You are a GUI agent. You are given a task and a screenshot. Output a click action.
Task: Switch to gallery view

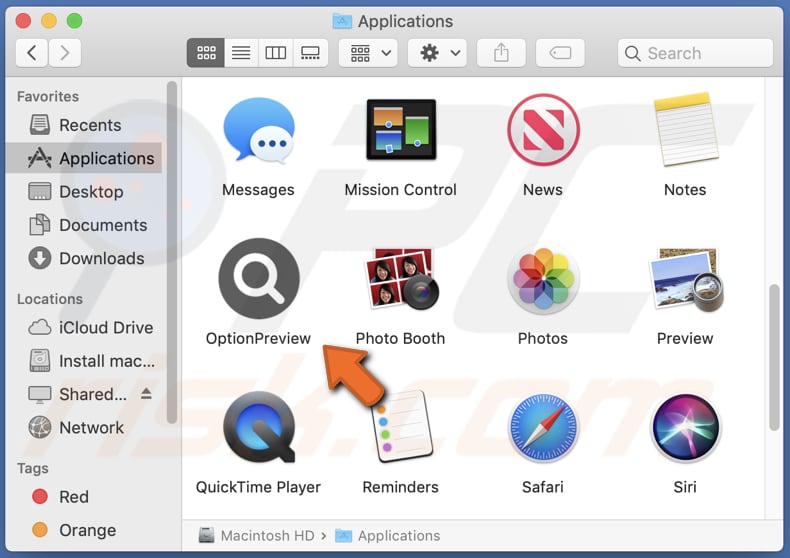click(310, 52)
